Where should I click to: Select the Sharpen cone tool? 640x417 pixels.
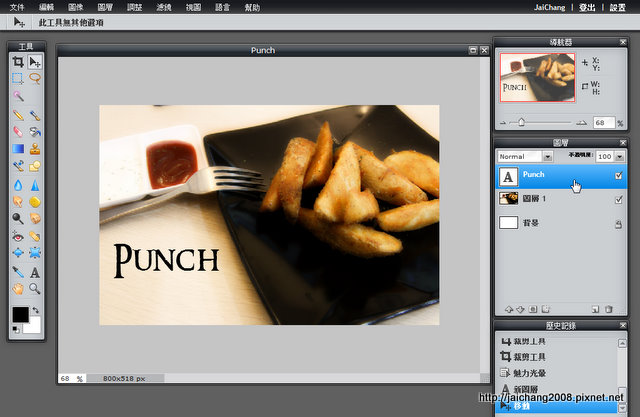click(x=35, y=185)
